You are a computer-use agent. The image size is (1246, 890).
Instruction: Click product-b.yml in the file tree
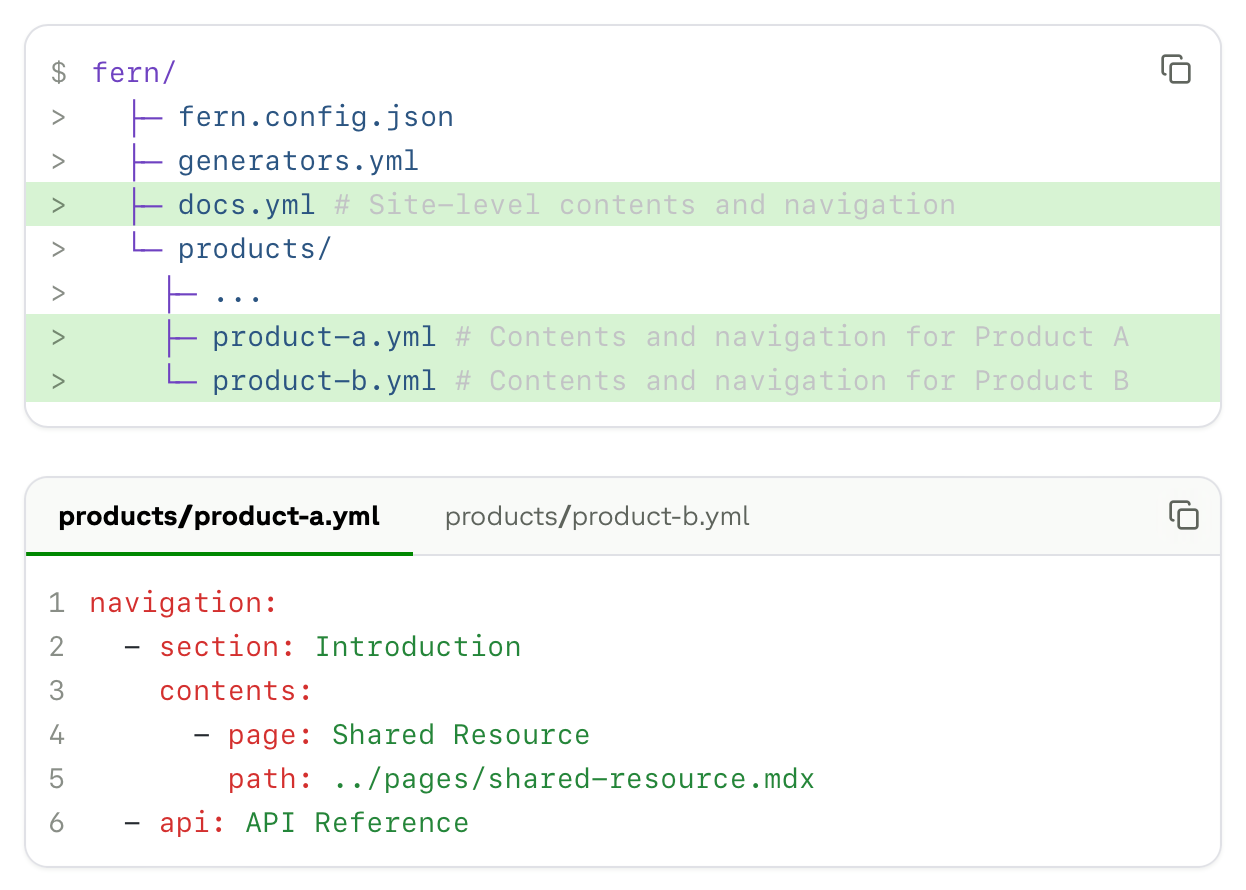(324, 381)
